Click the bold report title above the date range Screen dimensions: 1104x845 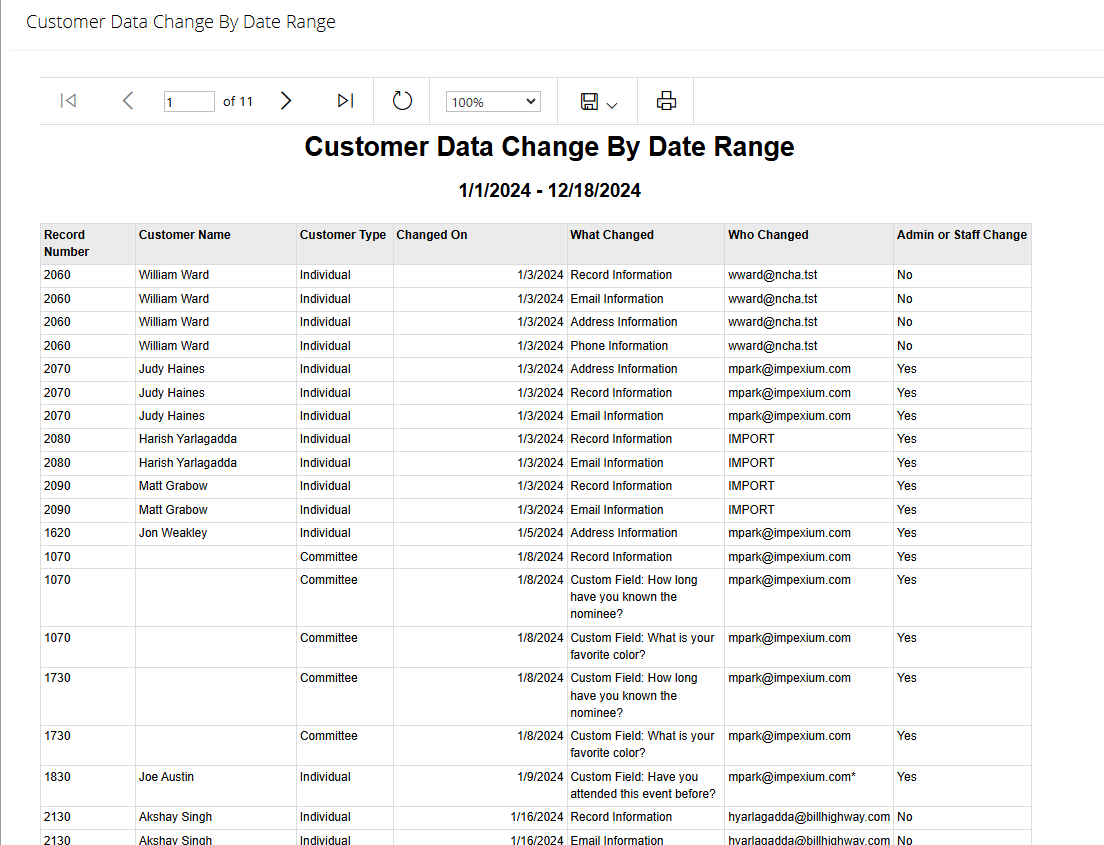549,146
